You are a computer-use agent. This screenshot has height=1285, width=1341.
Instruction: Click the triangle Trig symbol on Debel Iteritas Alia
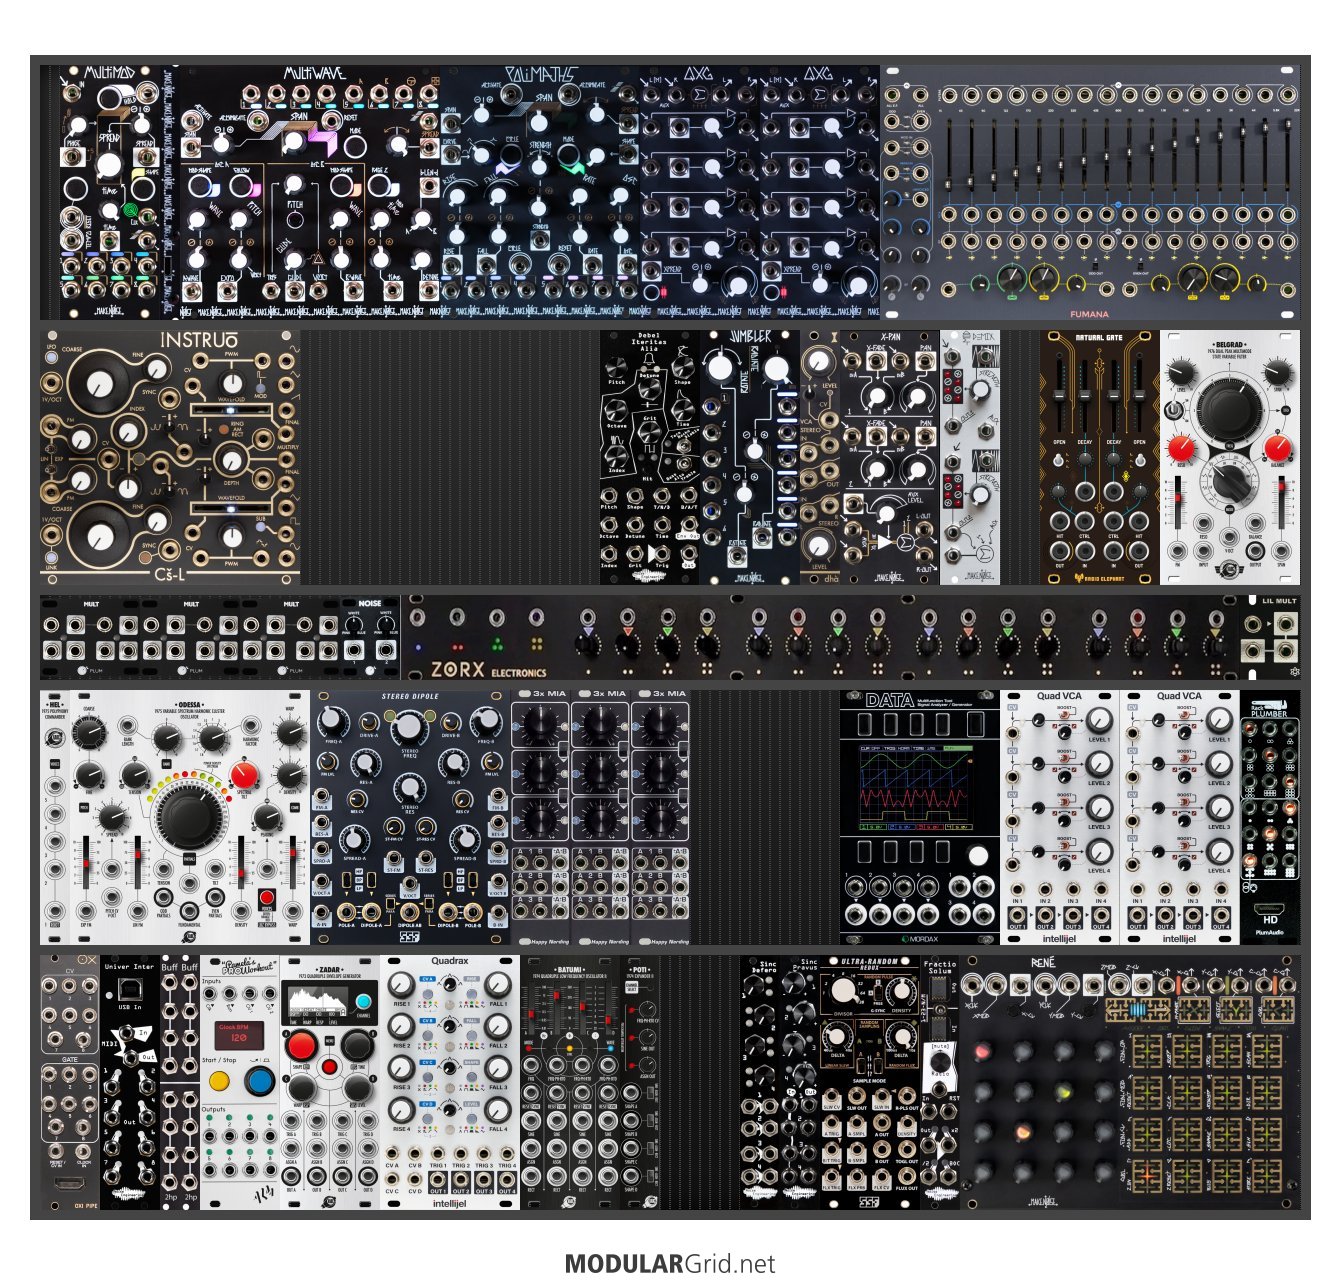[x=653, y=552]
